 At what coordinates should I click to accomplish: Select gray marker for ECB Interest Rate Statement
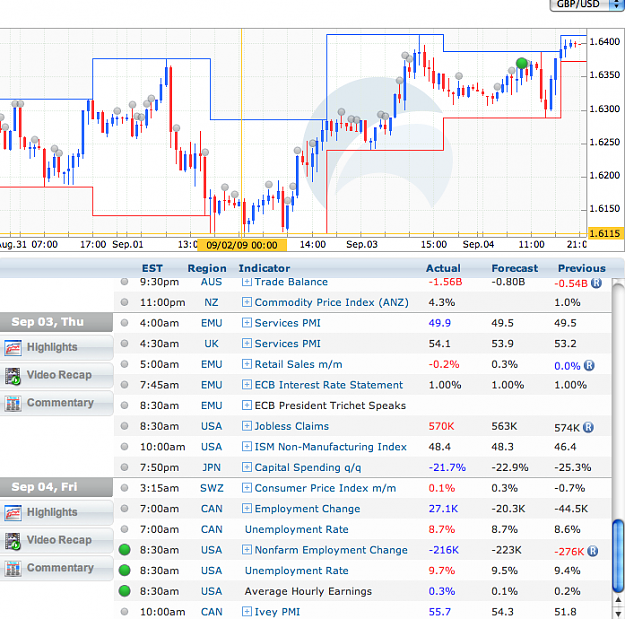tap(124, 385)
